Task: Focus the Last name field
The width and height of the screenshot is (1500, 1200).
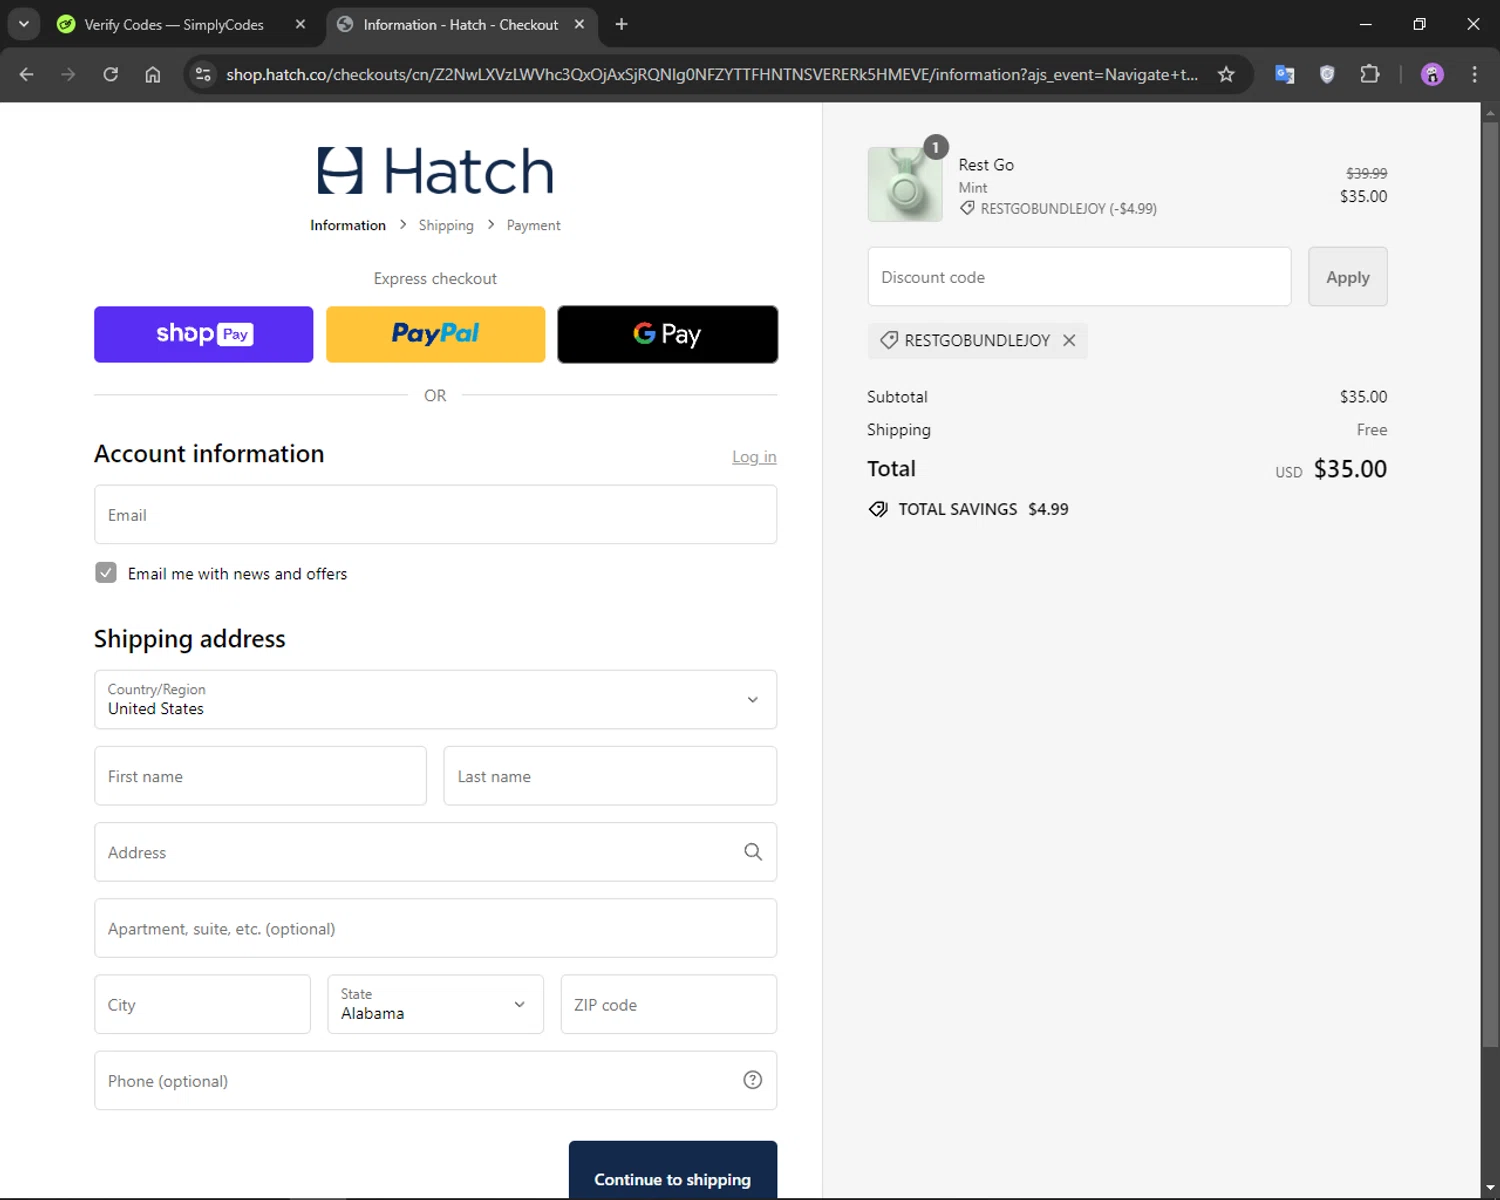Action: point(610,775)
